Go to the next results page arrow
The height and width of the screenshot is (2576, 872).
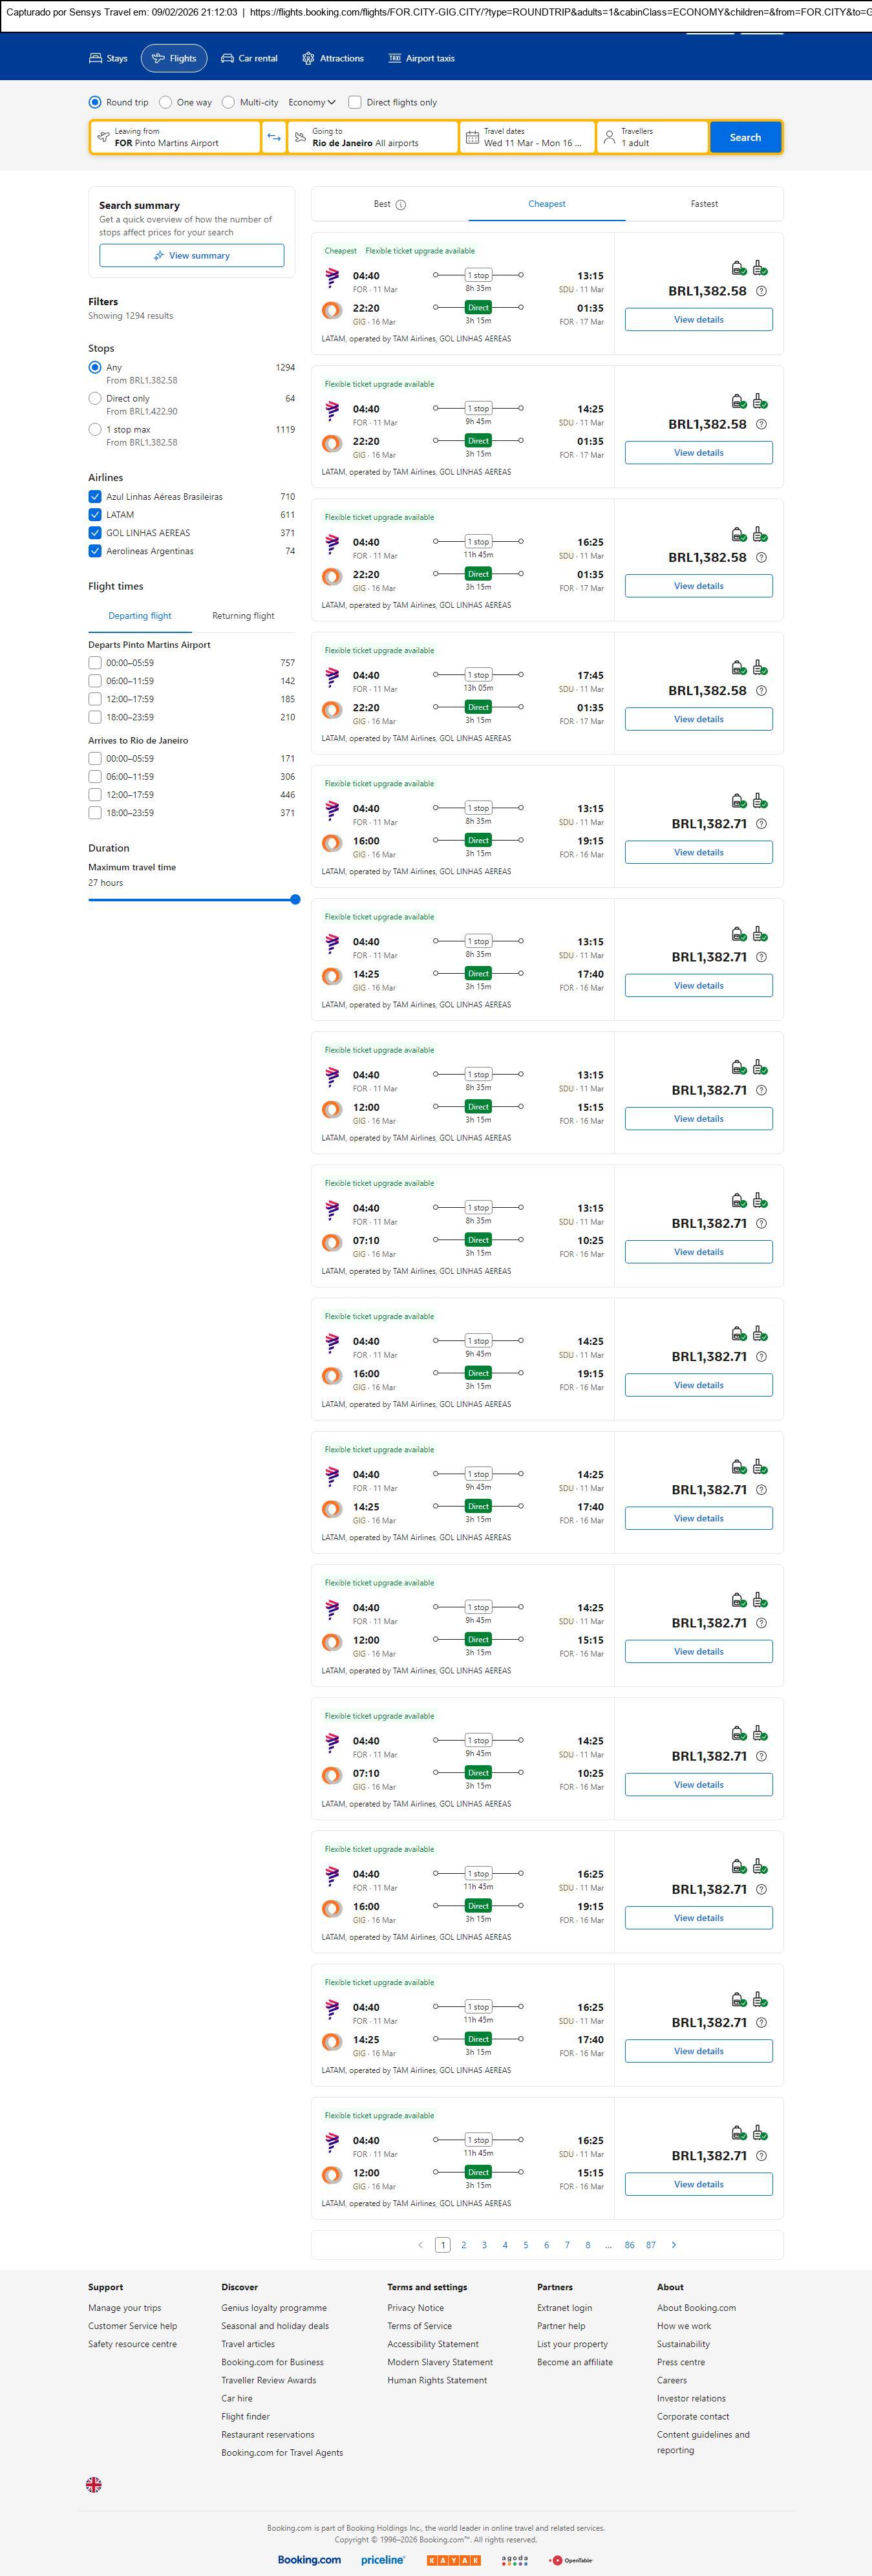point(674,2245)
